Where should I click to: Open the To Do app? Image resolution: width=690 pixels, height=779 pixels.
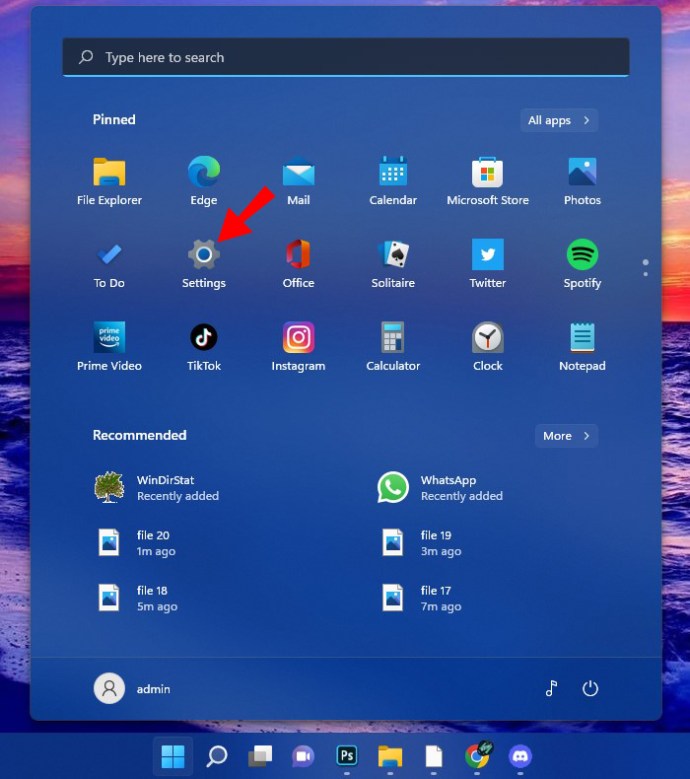[109, 264]
